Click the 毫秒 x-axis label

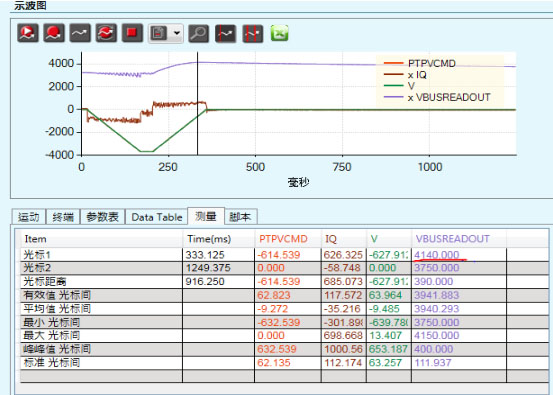click(x=298, y=182)
